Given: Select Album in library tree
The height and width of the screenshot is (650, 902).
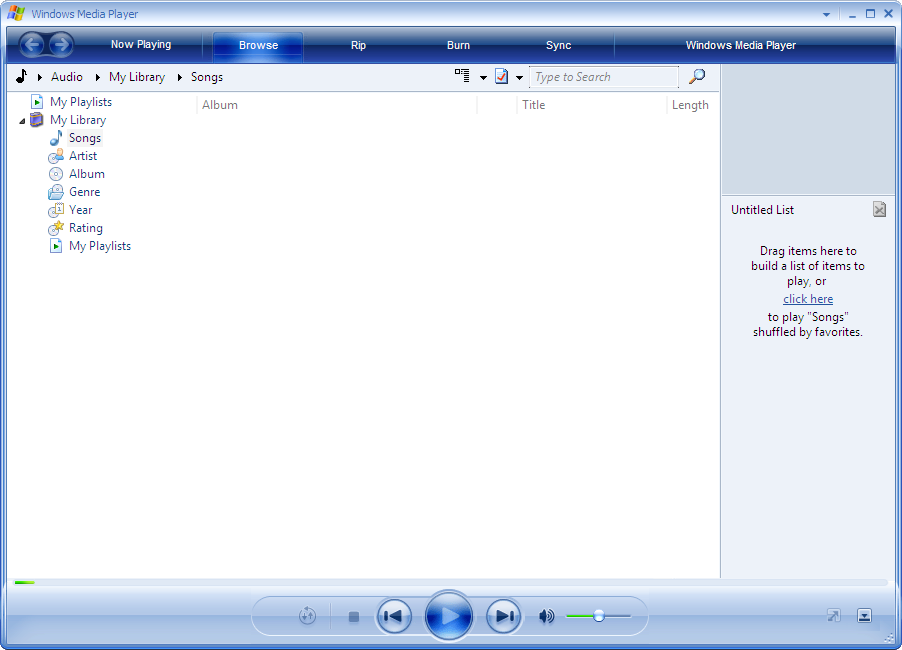Looking at the screenshot, I should [87, 174].
